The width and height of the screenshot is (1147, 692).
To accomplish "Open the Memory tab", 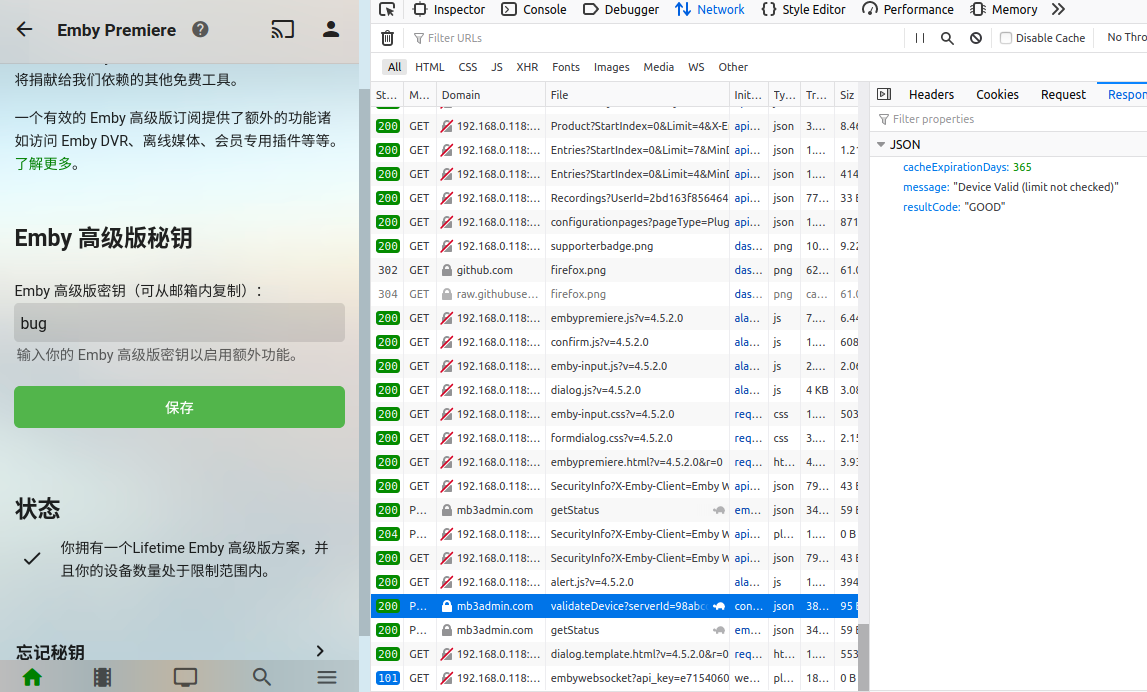I will (1004, 10).
